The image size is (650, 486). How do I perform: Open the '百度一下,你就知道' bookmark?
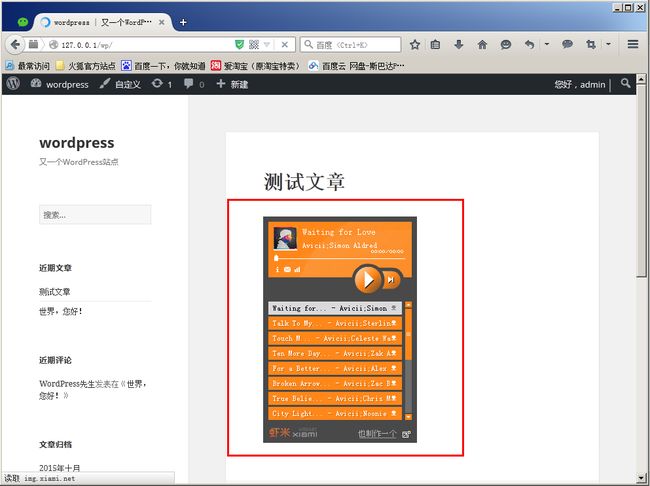pos(163,66)
